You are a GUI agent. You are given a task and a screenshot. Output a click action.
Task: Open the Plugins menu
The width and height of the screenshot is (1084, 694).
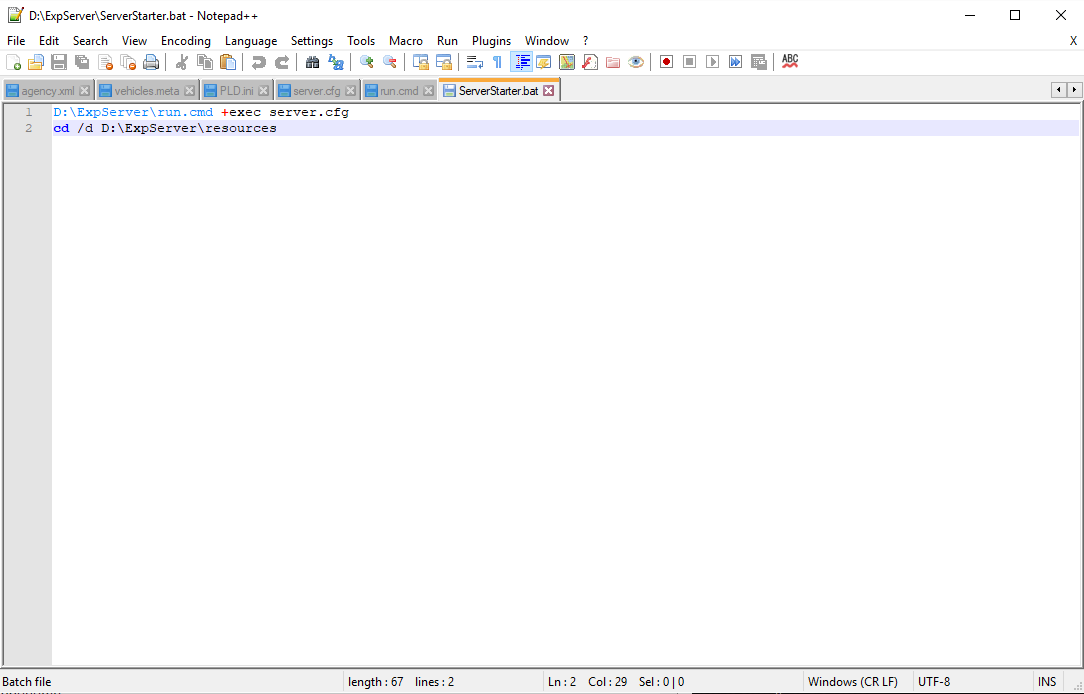click(x=491, y=41)
